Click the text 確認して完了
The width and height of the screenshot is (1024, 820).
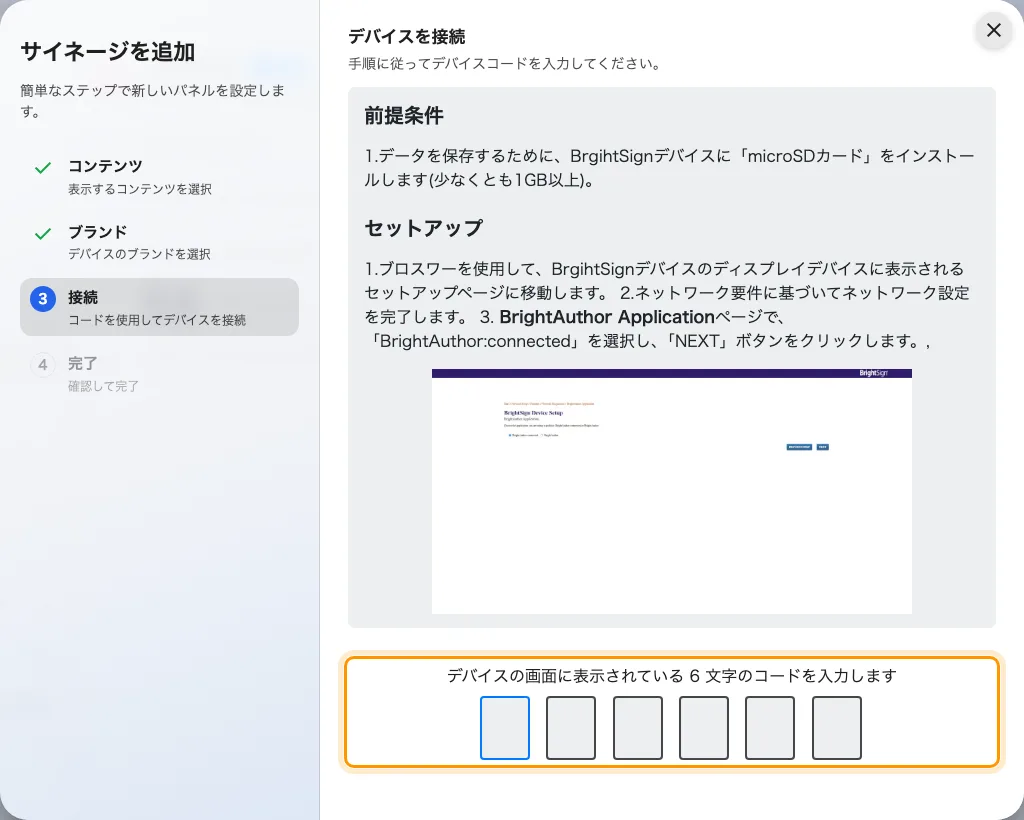(x=103, y=386)
